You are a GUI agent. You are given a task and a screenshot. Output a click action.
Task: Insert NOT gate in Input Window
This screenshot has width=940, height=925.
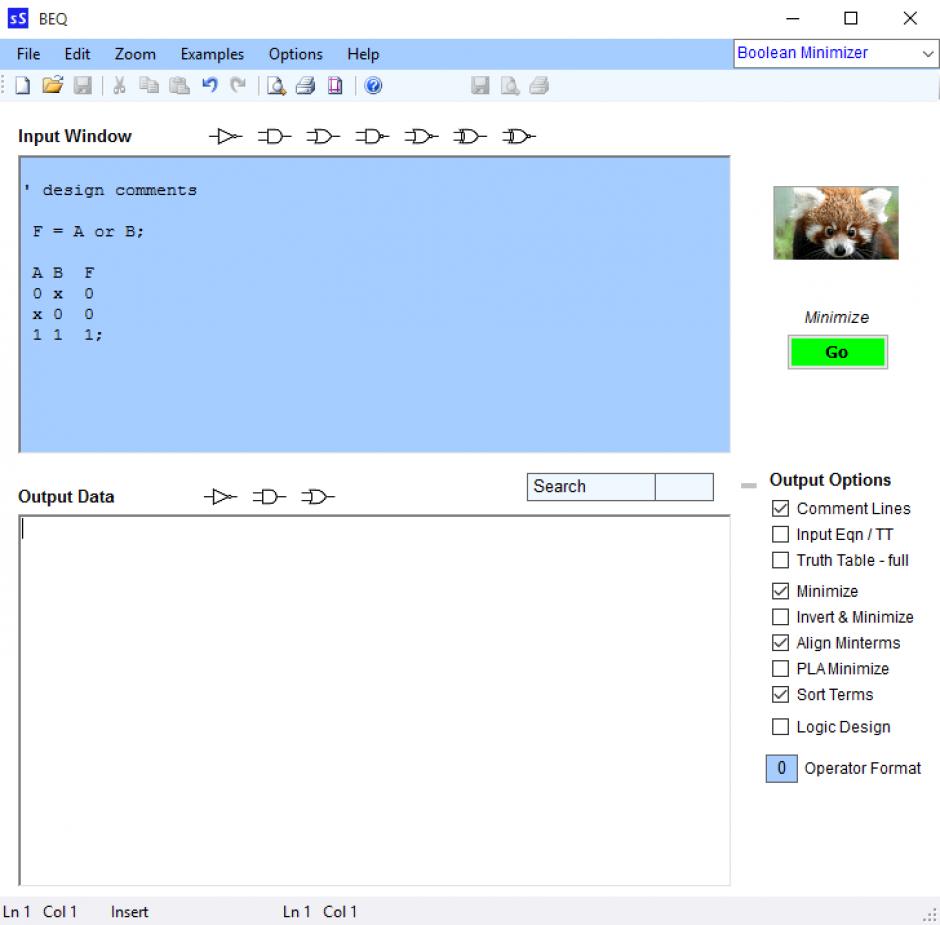pos(227,136)
